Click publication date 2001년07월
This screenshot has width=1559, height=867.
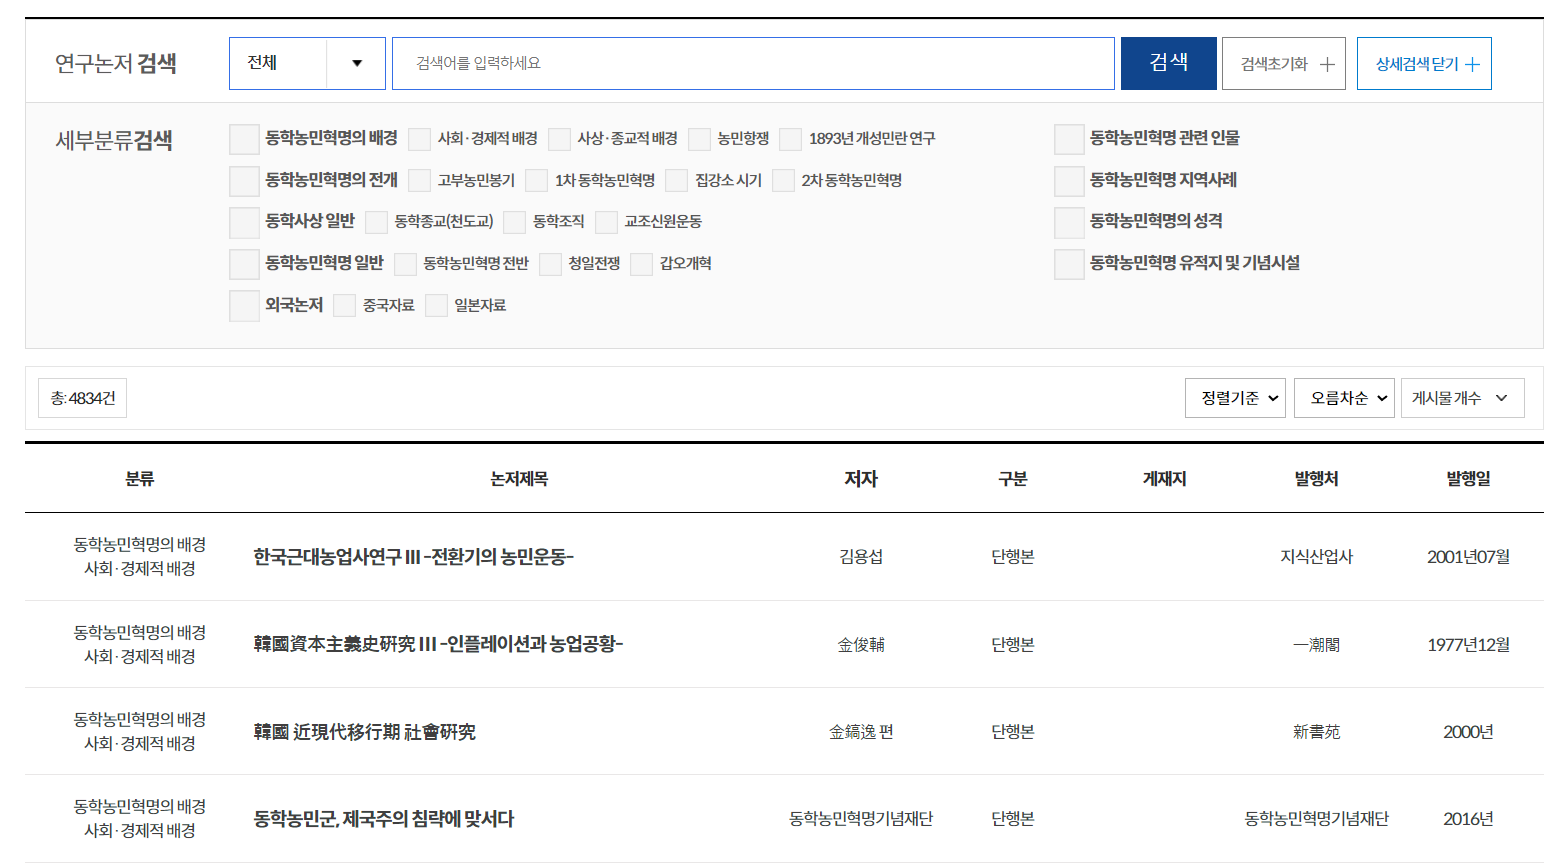pyautogui.click(x=1469, y=557)
